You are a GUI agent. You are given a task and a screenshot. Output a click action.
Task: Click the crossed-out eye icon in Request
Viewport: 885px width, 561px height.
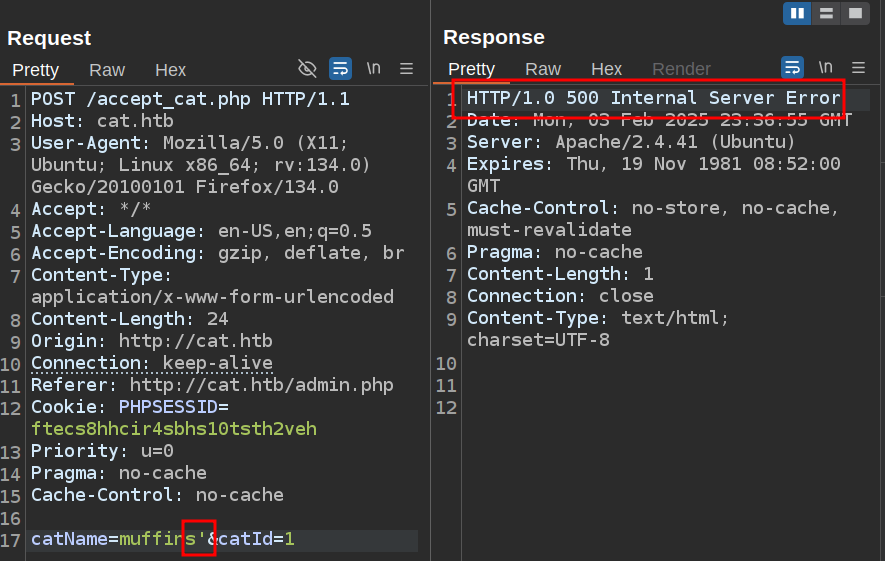(308, 69)
